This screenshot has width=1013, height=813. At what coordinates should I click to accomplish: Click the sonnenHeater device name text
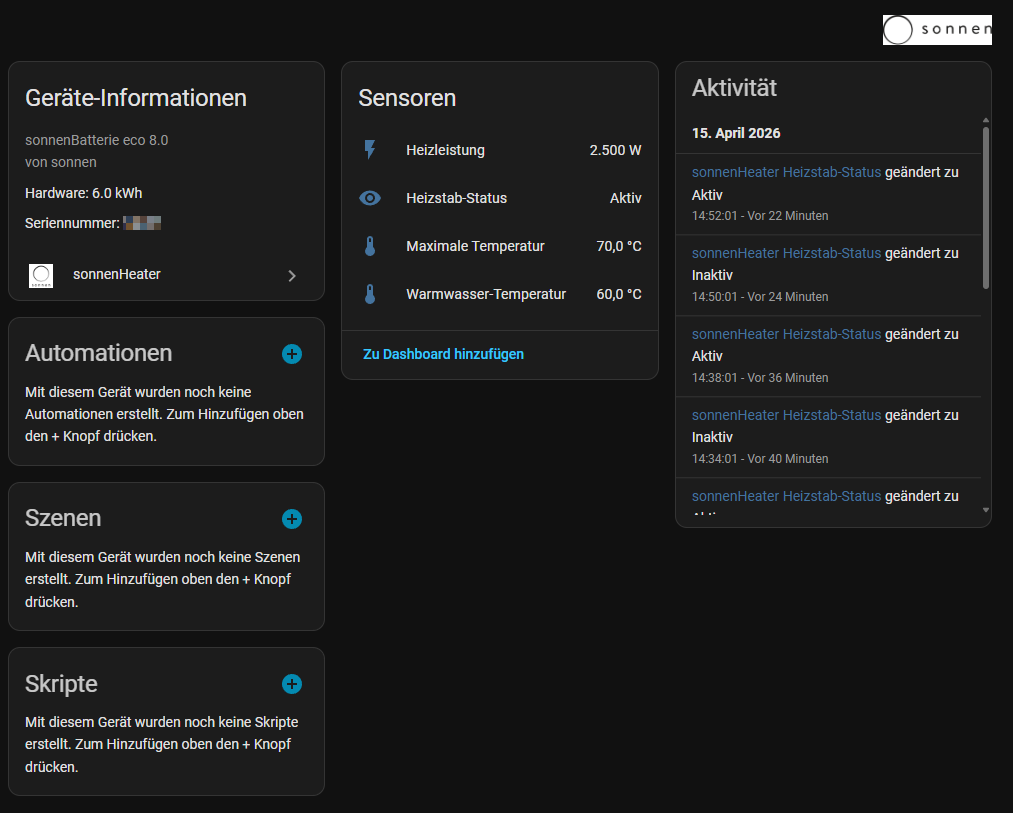(x=117, y=274)
